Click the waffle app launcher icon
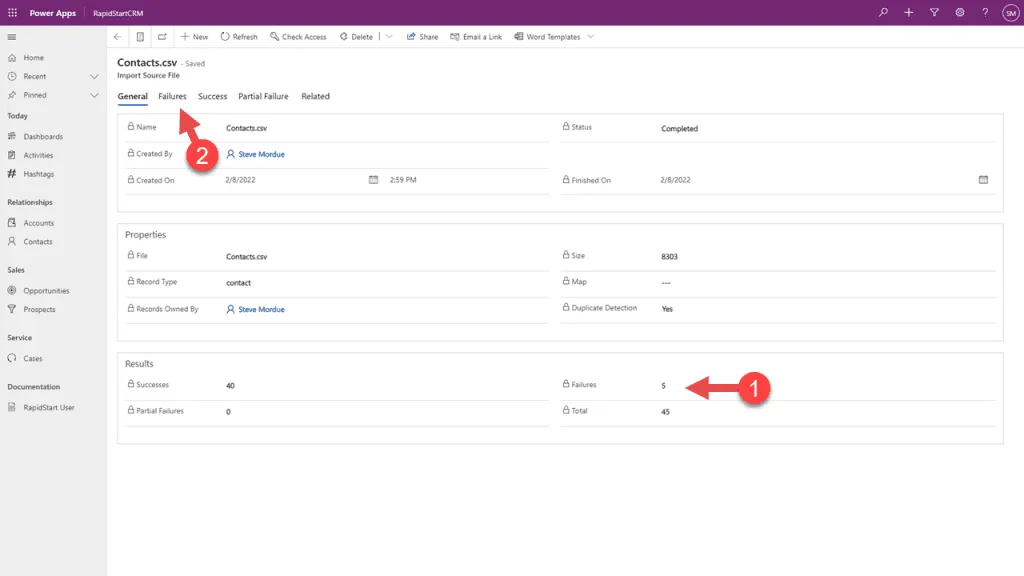1024x576 pixels. coord(12,12)
